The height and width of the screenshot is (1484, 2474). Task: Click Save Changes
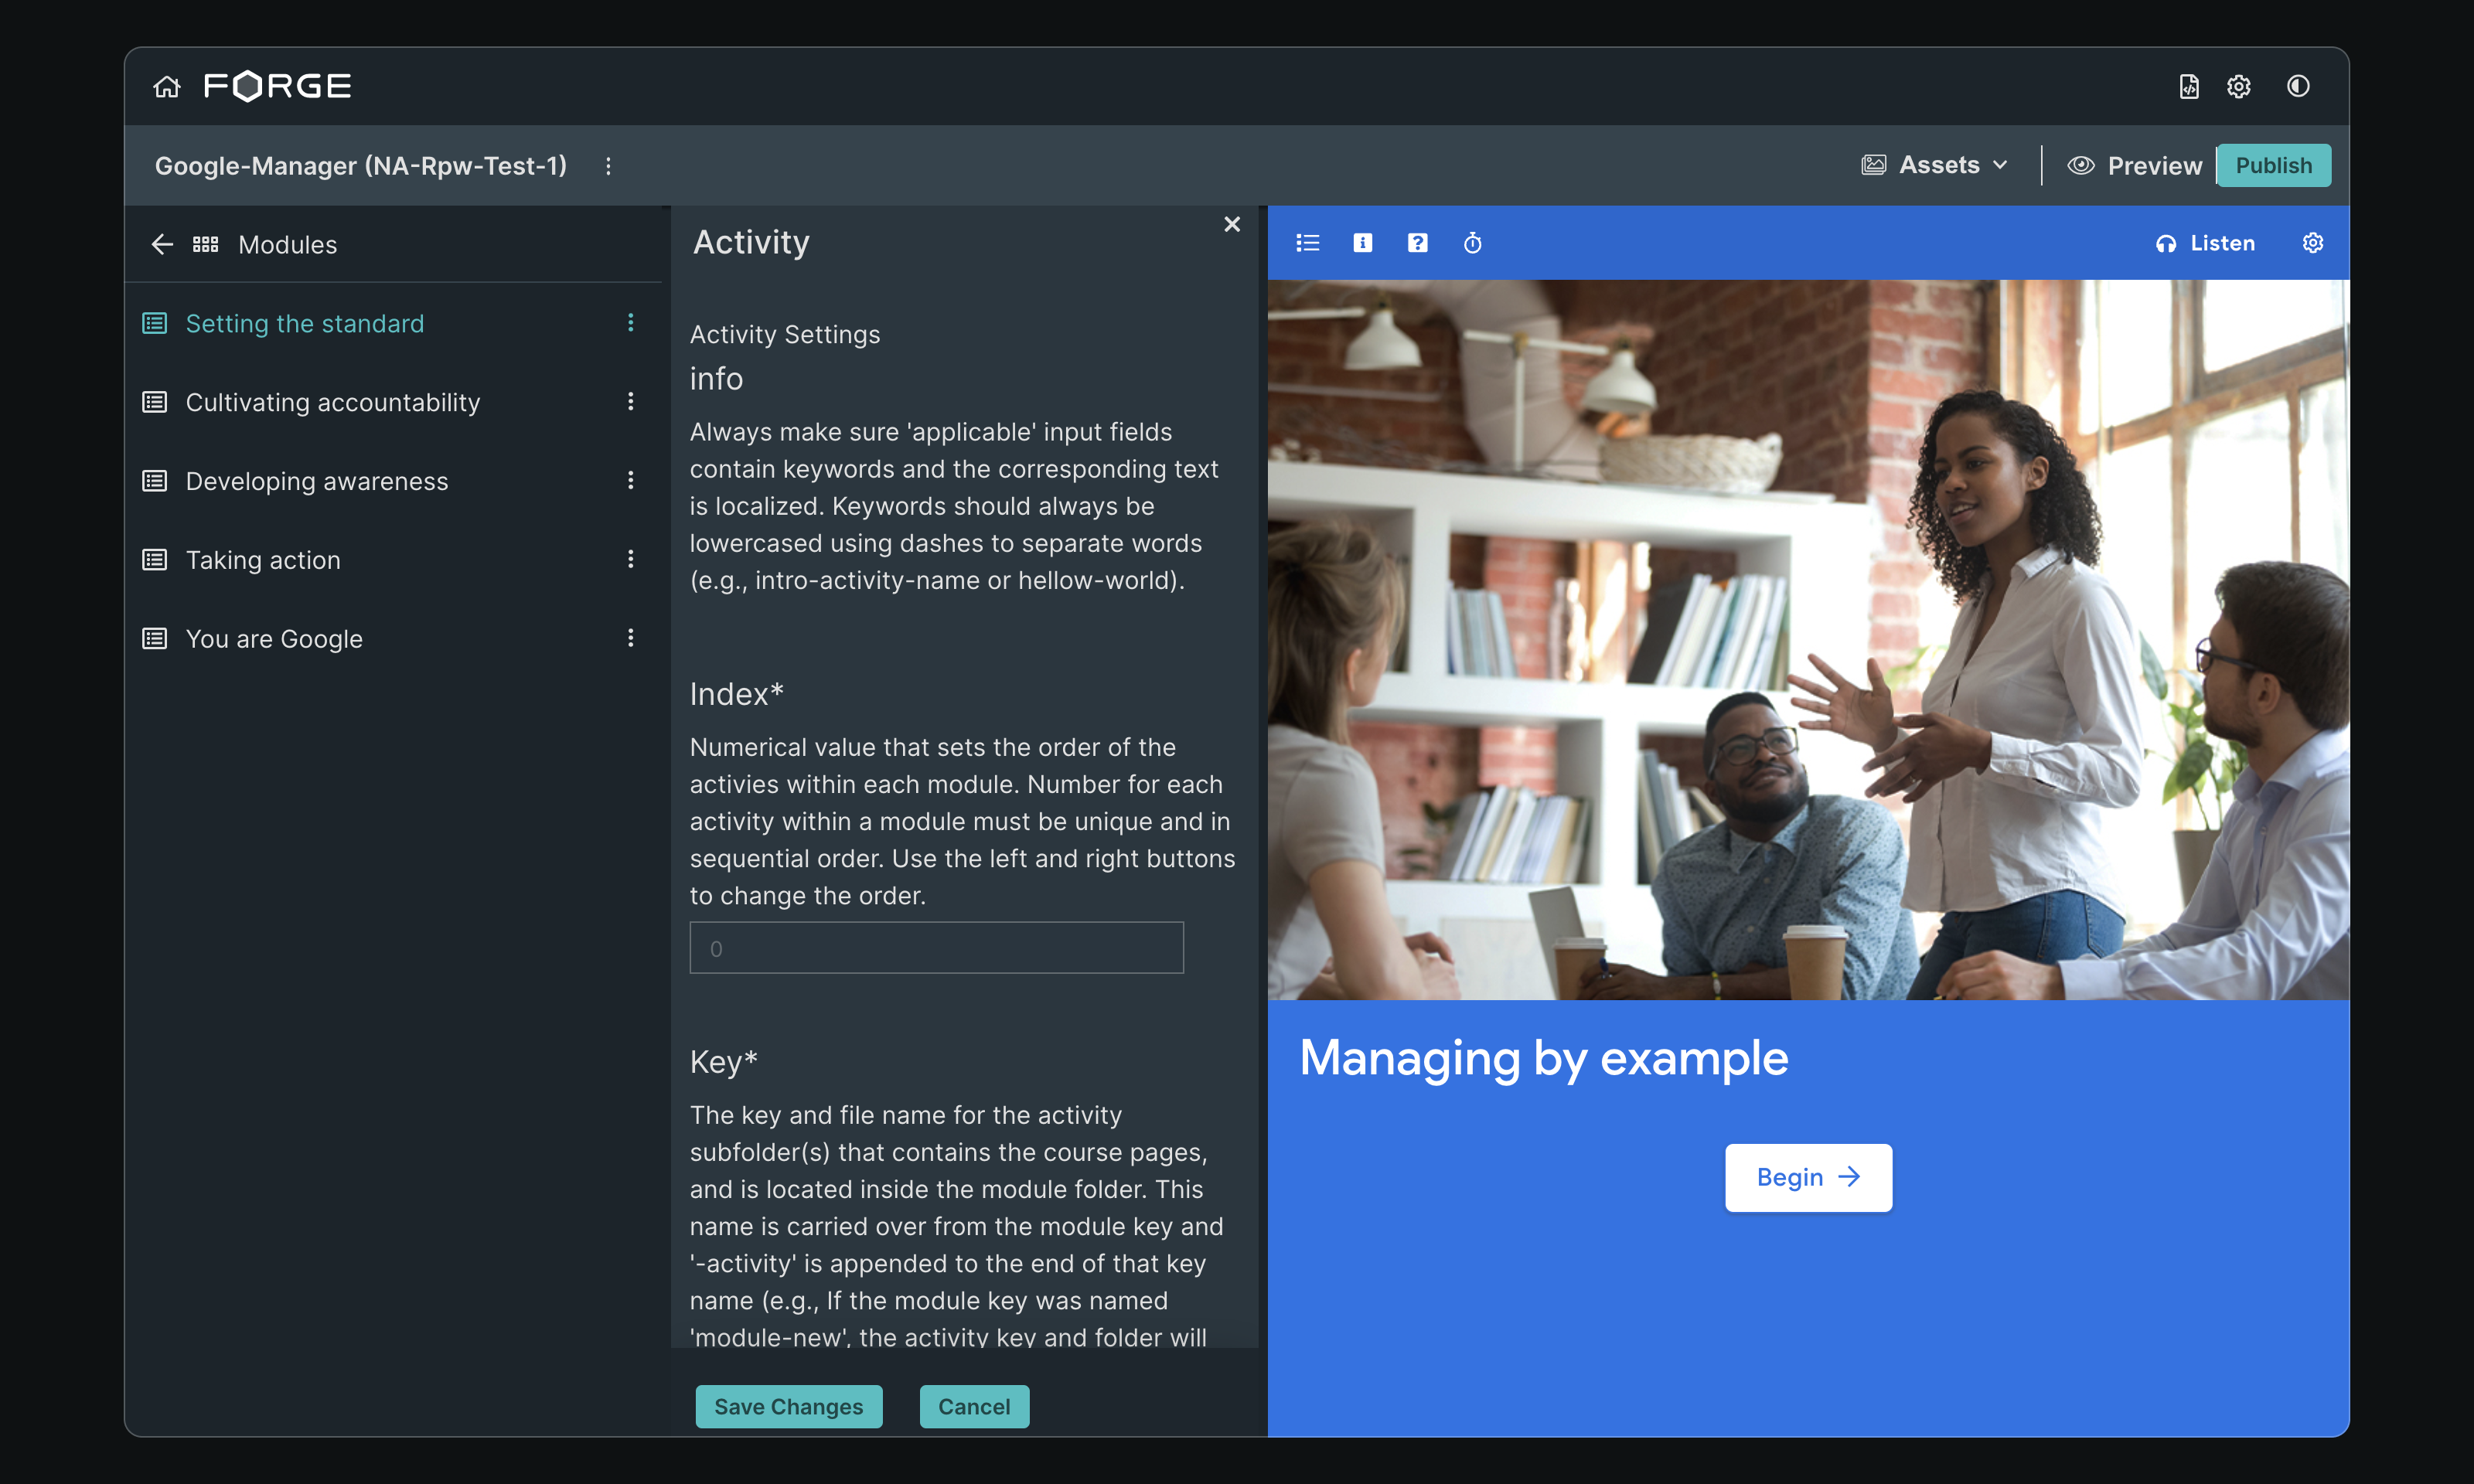[x=788, y=1406]
